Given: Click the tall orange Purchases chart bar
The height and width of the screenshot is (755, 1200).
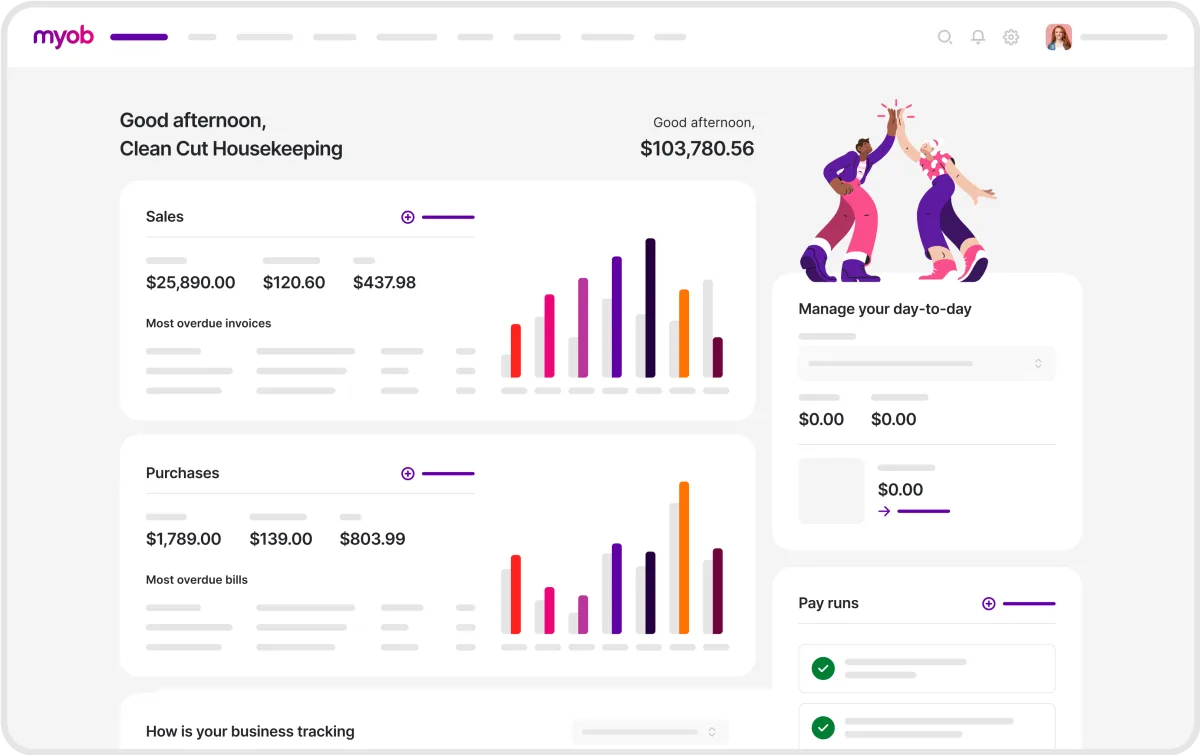Looking at the screenshot, I should point(684,557).
